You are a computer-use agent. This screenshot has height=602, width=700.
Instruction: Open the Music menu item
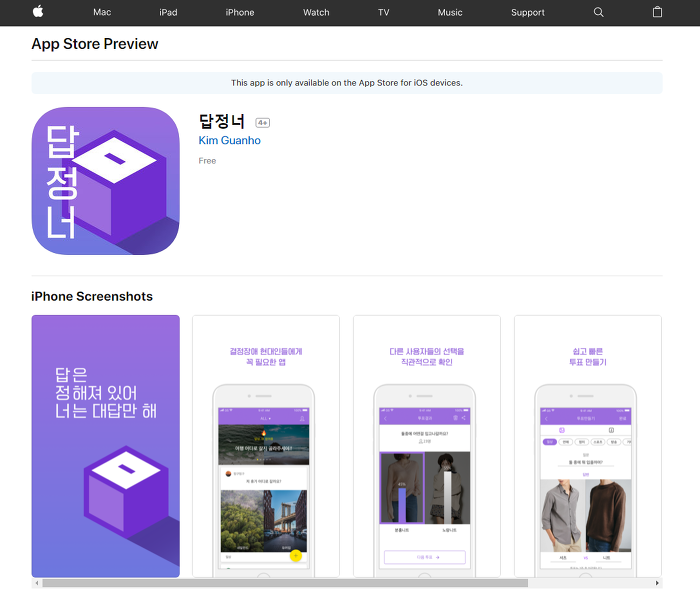click(x=450, y=13)
